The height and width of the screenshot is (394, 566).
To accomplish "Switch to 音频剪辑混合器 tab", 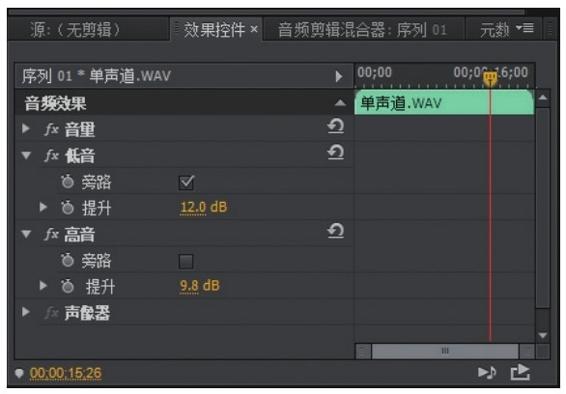I will (363, 30).
